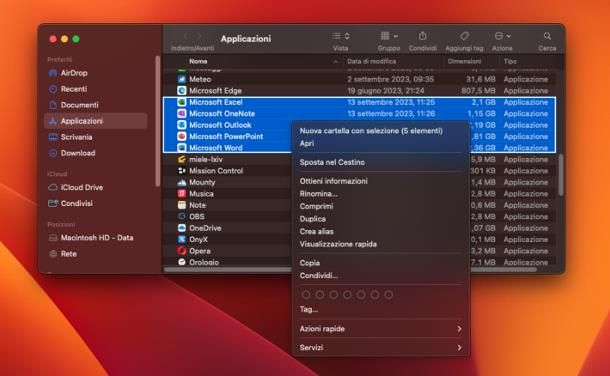Click the Condividi share toolbar icon

(422, 36)
